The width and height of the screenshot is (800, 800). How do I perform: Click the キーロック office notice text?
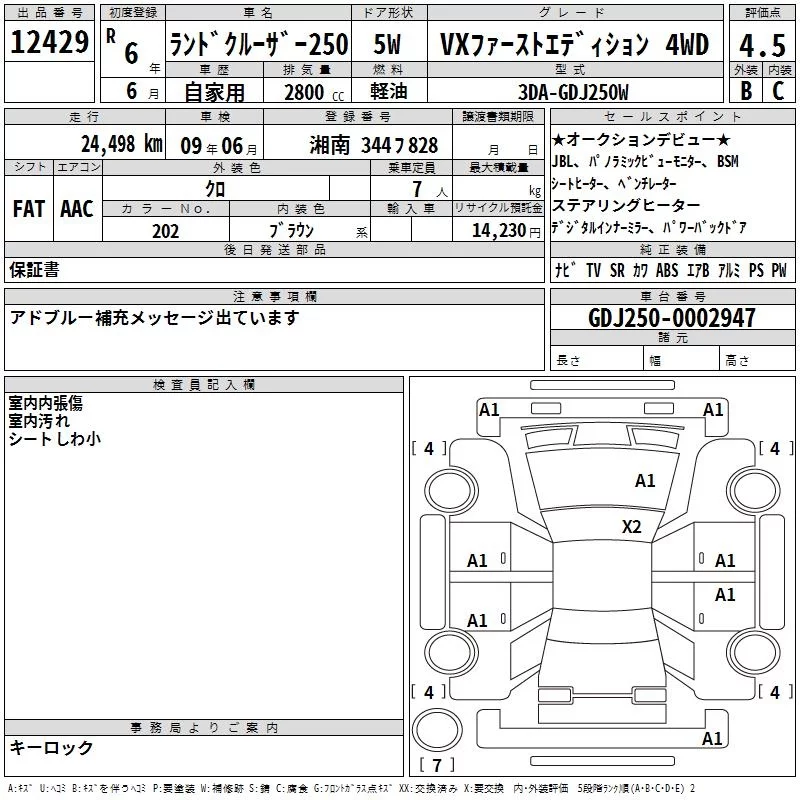click(51, 748)
